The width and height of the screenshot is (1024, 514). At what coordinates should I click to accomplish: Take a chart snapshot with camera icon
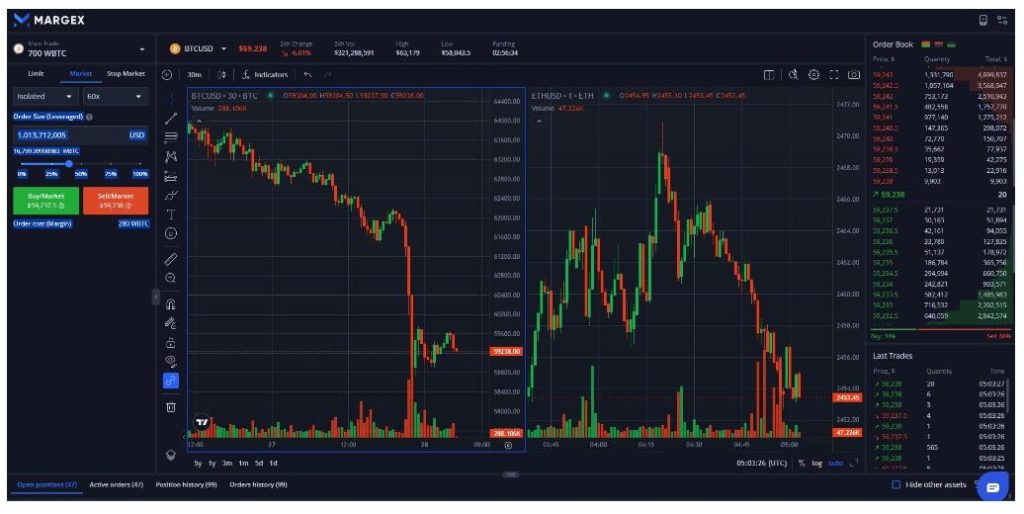click(854, 74)
